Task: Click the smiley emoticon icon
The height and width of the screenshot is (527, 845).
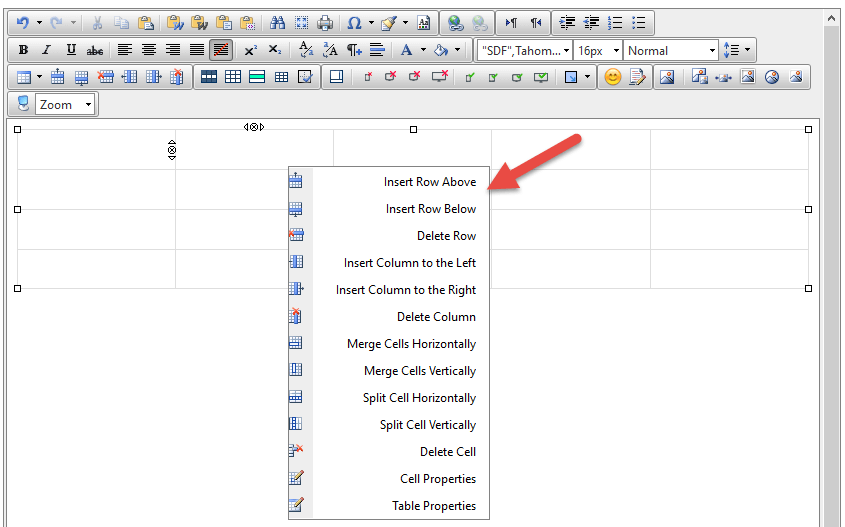Action: tap(613, 77)
